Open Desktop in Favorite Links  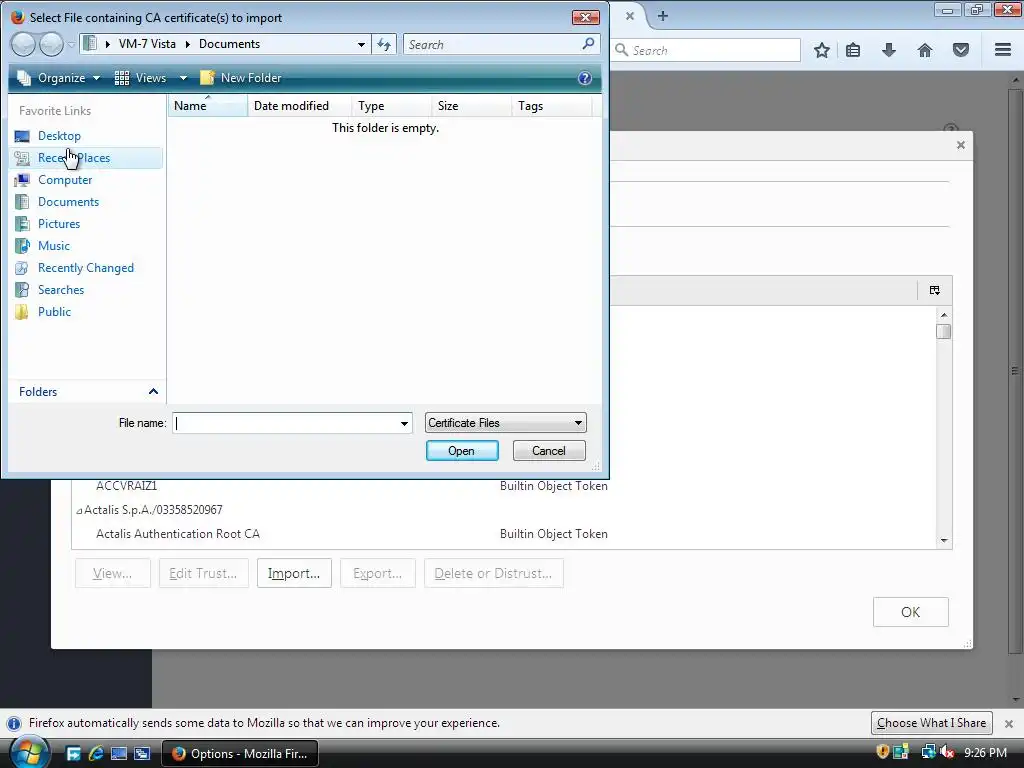coord(59,136)
